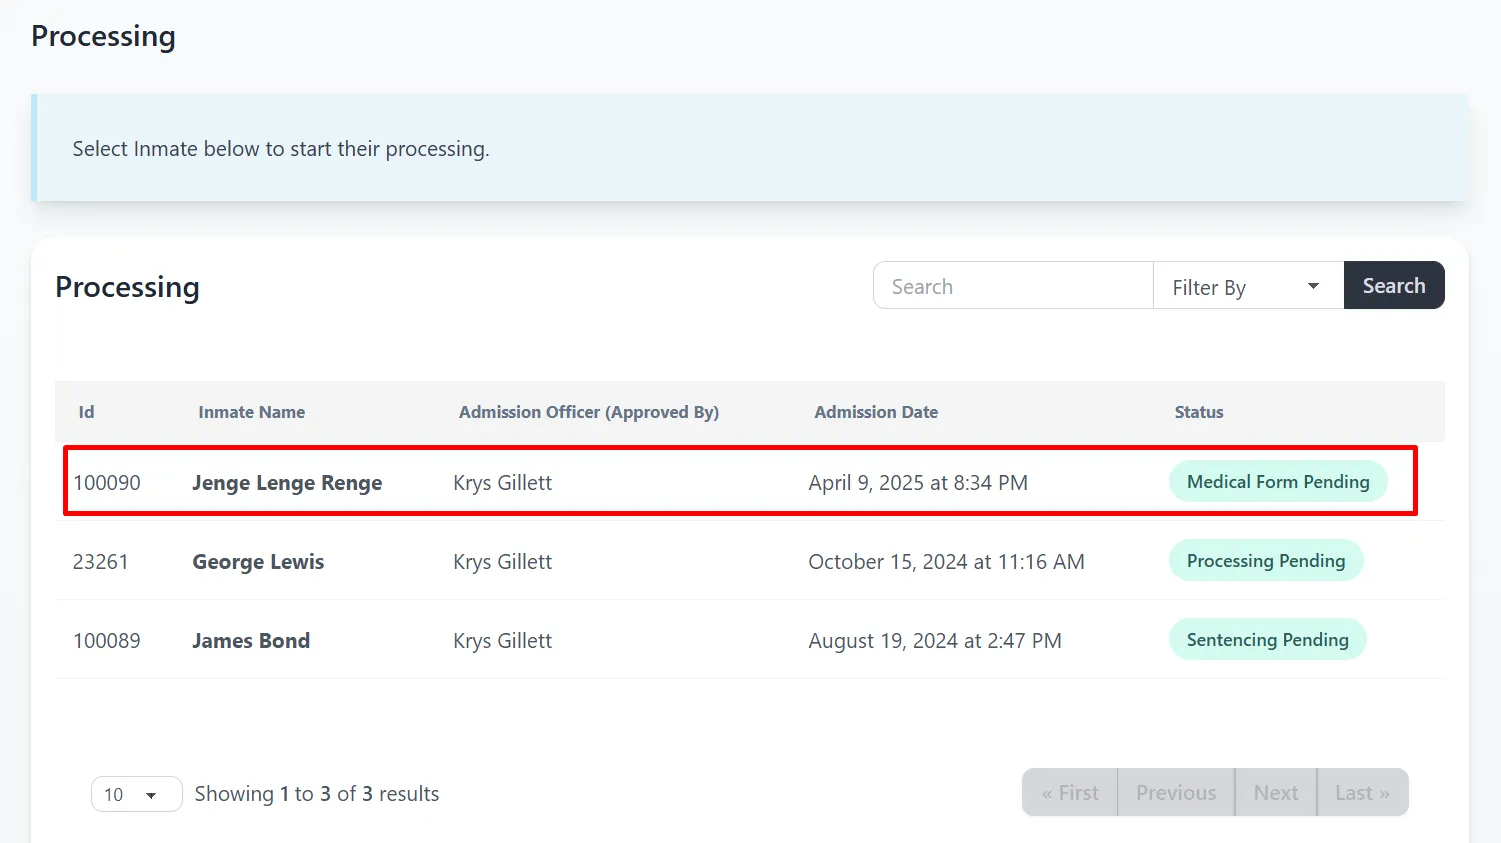Click the Status column header

[x=1198, y=412]
